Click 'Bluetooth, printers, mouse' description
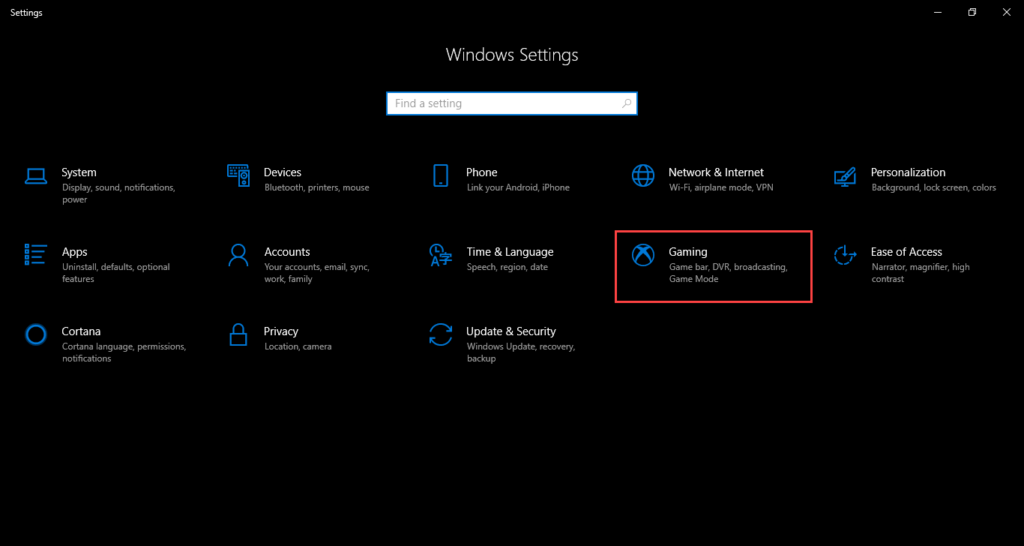This screenshot has height=546, width=1024. tap(317, 188)
